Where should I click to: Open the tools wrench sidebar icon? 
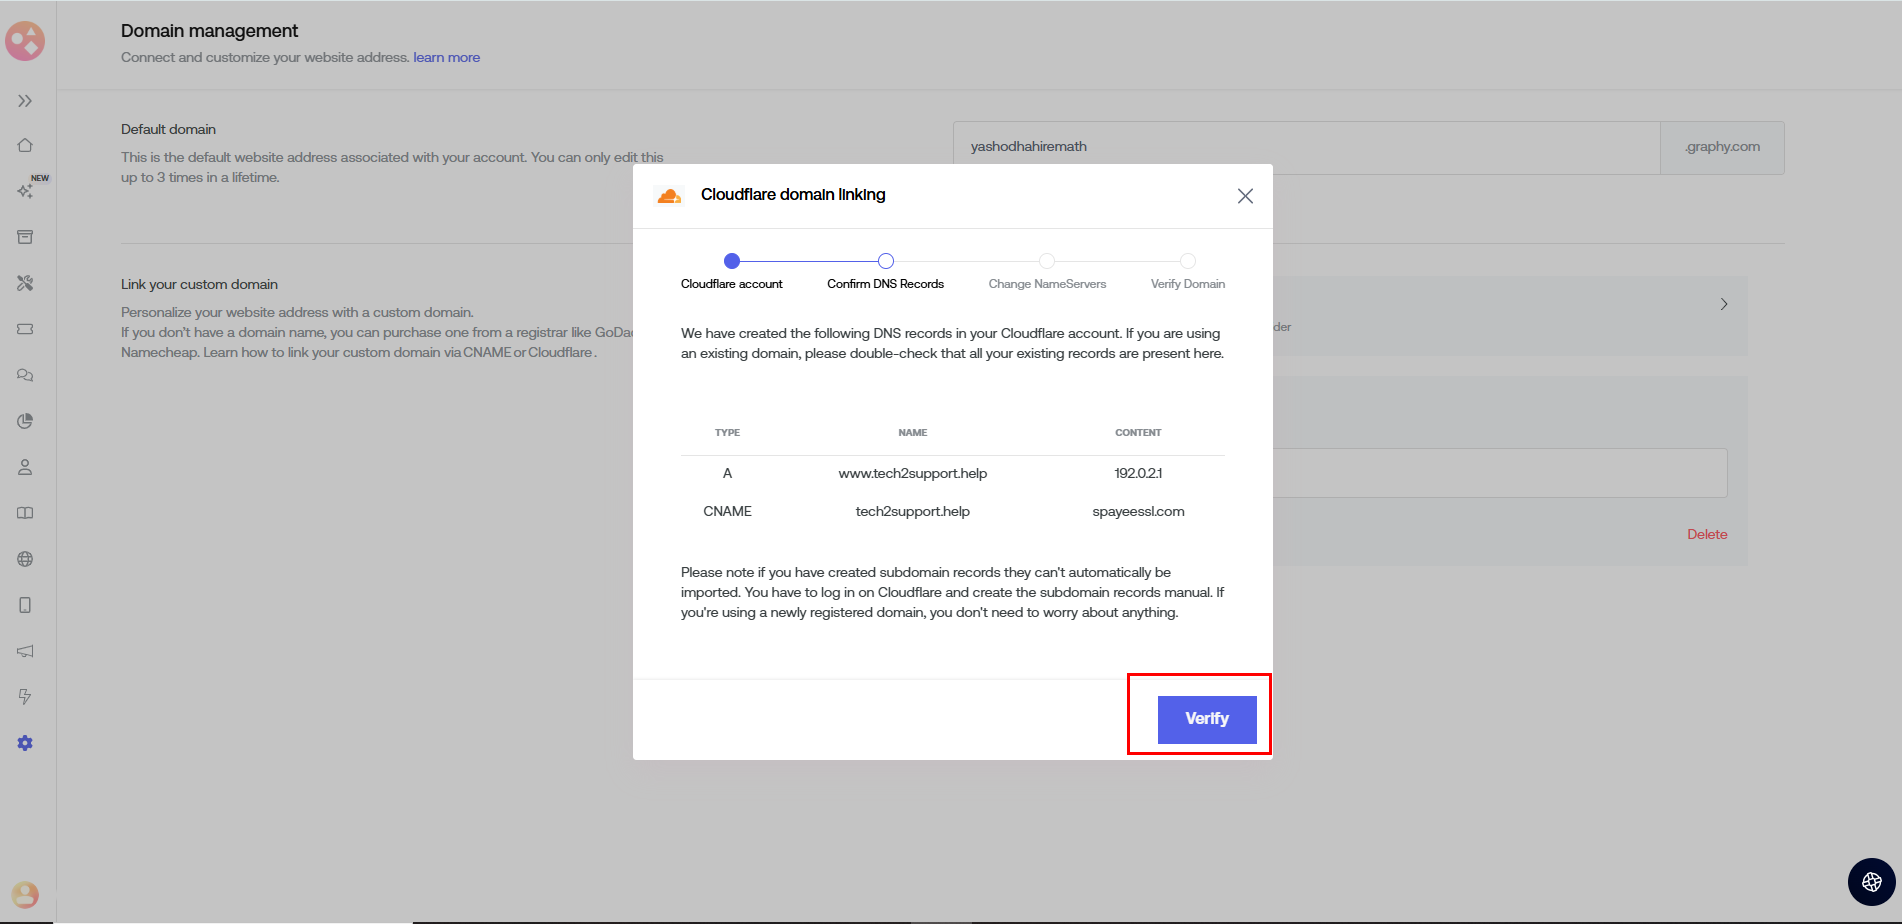pos(25,283)
